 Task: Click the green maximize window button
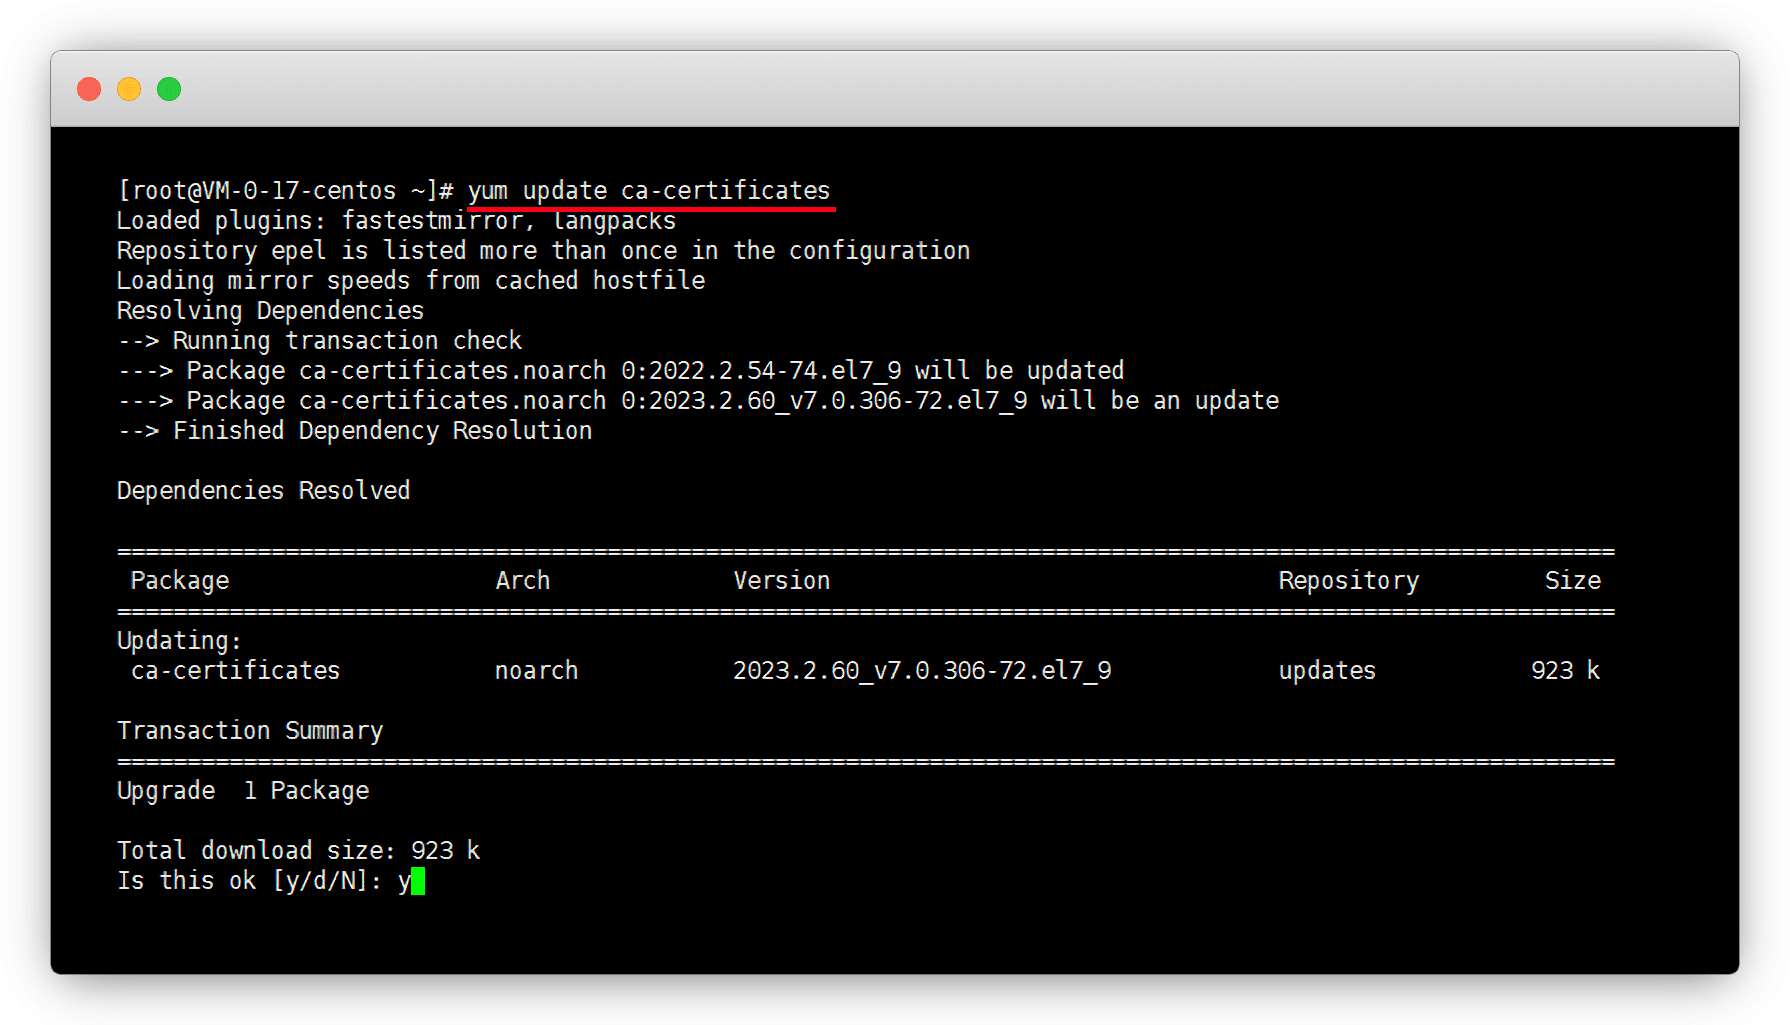tap(169, 89)
